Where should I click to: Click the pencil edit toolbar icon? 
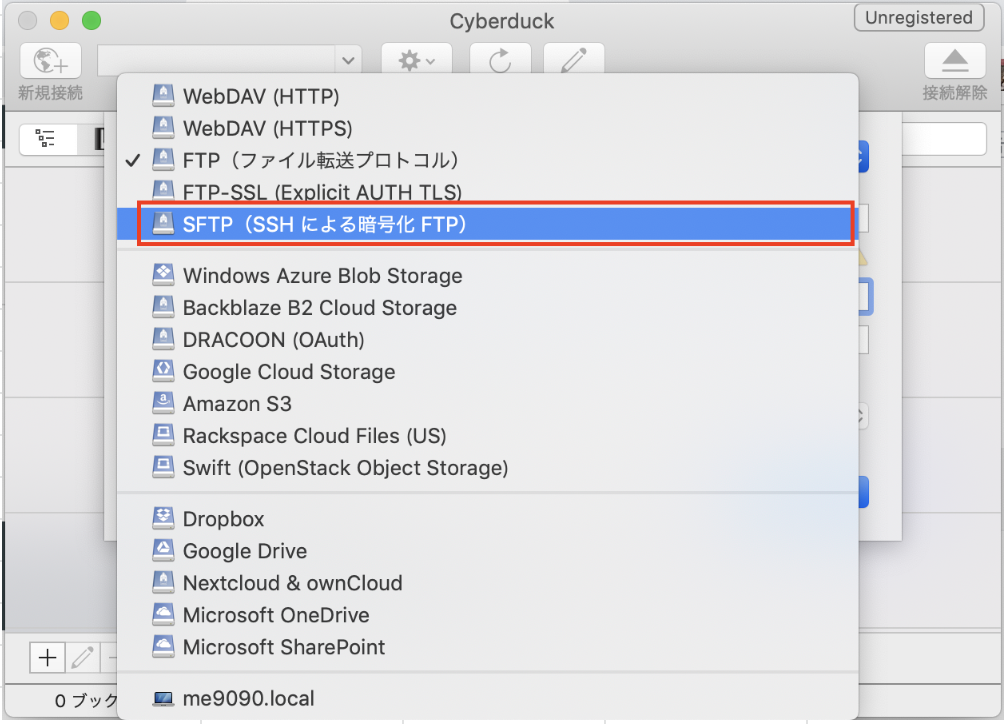click(x=574, y=61)
